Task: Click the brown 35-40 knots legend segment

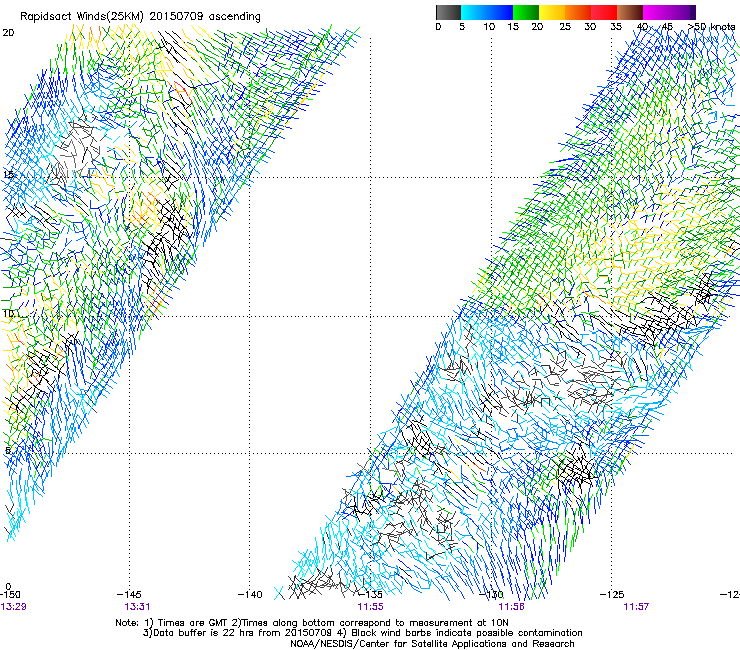Action: 630,12
